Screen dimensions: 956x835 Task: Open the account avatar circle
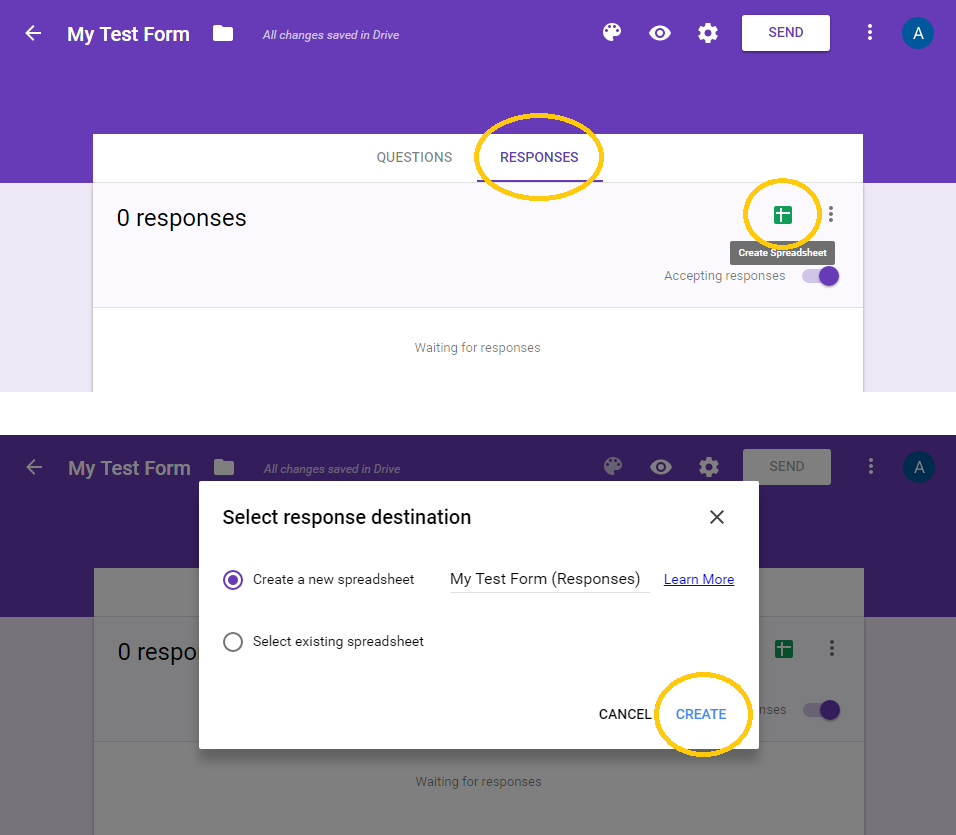click(x=918, y=33)
